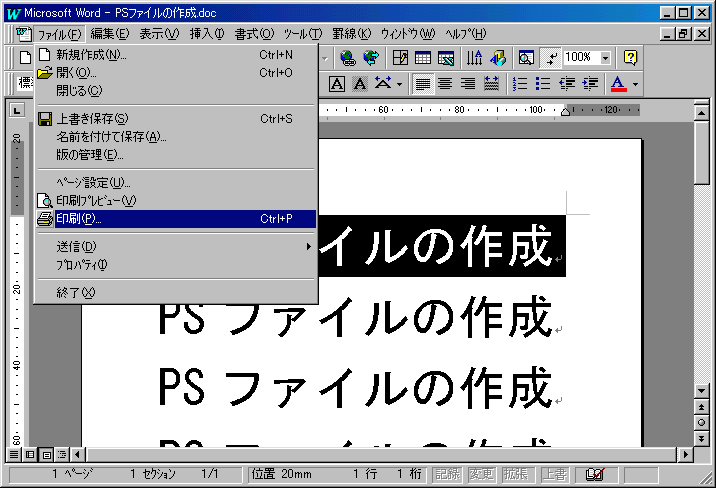The image size is (716, 488).
Task: Click the horizontal scrollbar left arrow
Action: (78, 454)
